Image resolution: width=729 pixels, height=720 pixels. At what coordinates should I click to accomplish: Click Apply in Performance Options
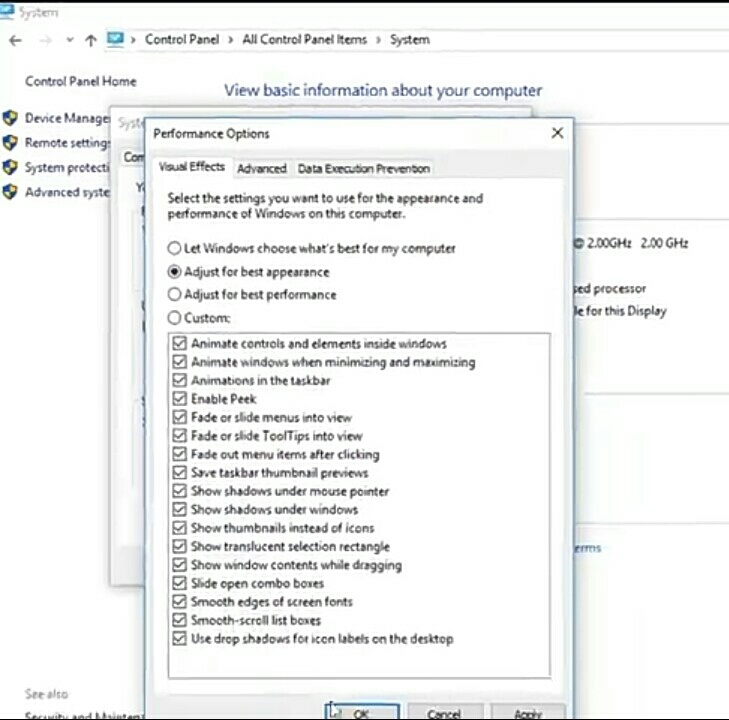528,712
